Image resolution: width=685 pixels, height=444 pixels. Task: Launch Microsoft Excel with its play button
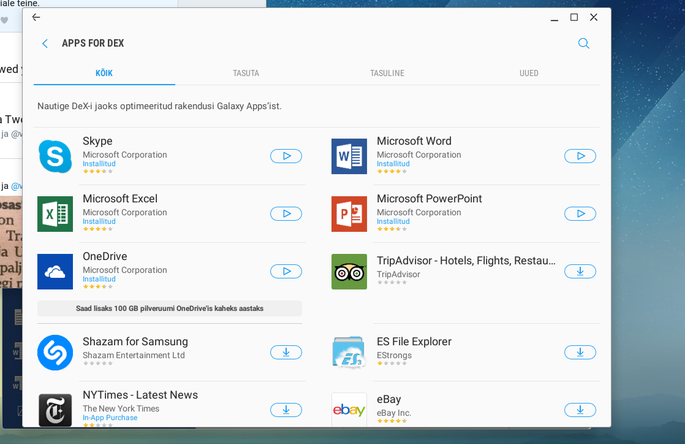coord(286,214)
